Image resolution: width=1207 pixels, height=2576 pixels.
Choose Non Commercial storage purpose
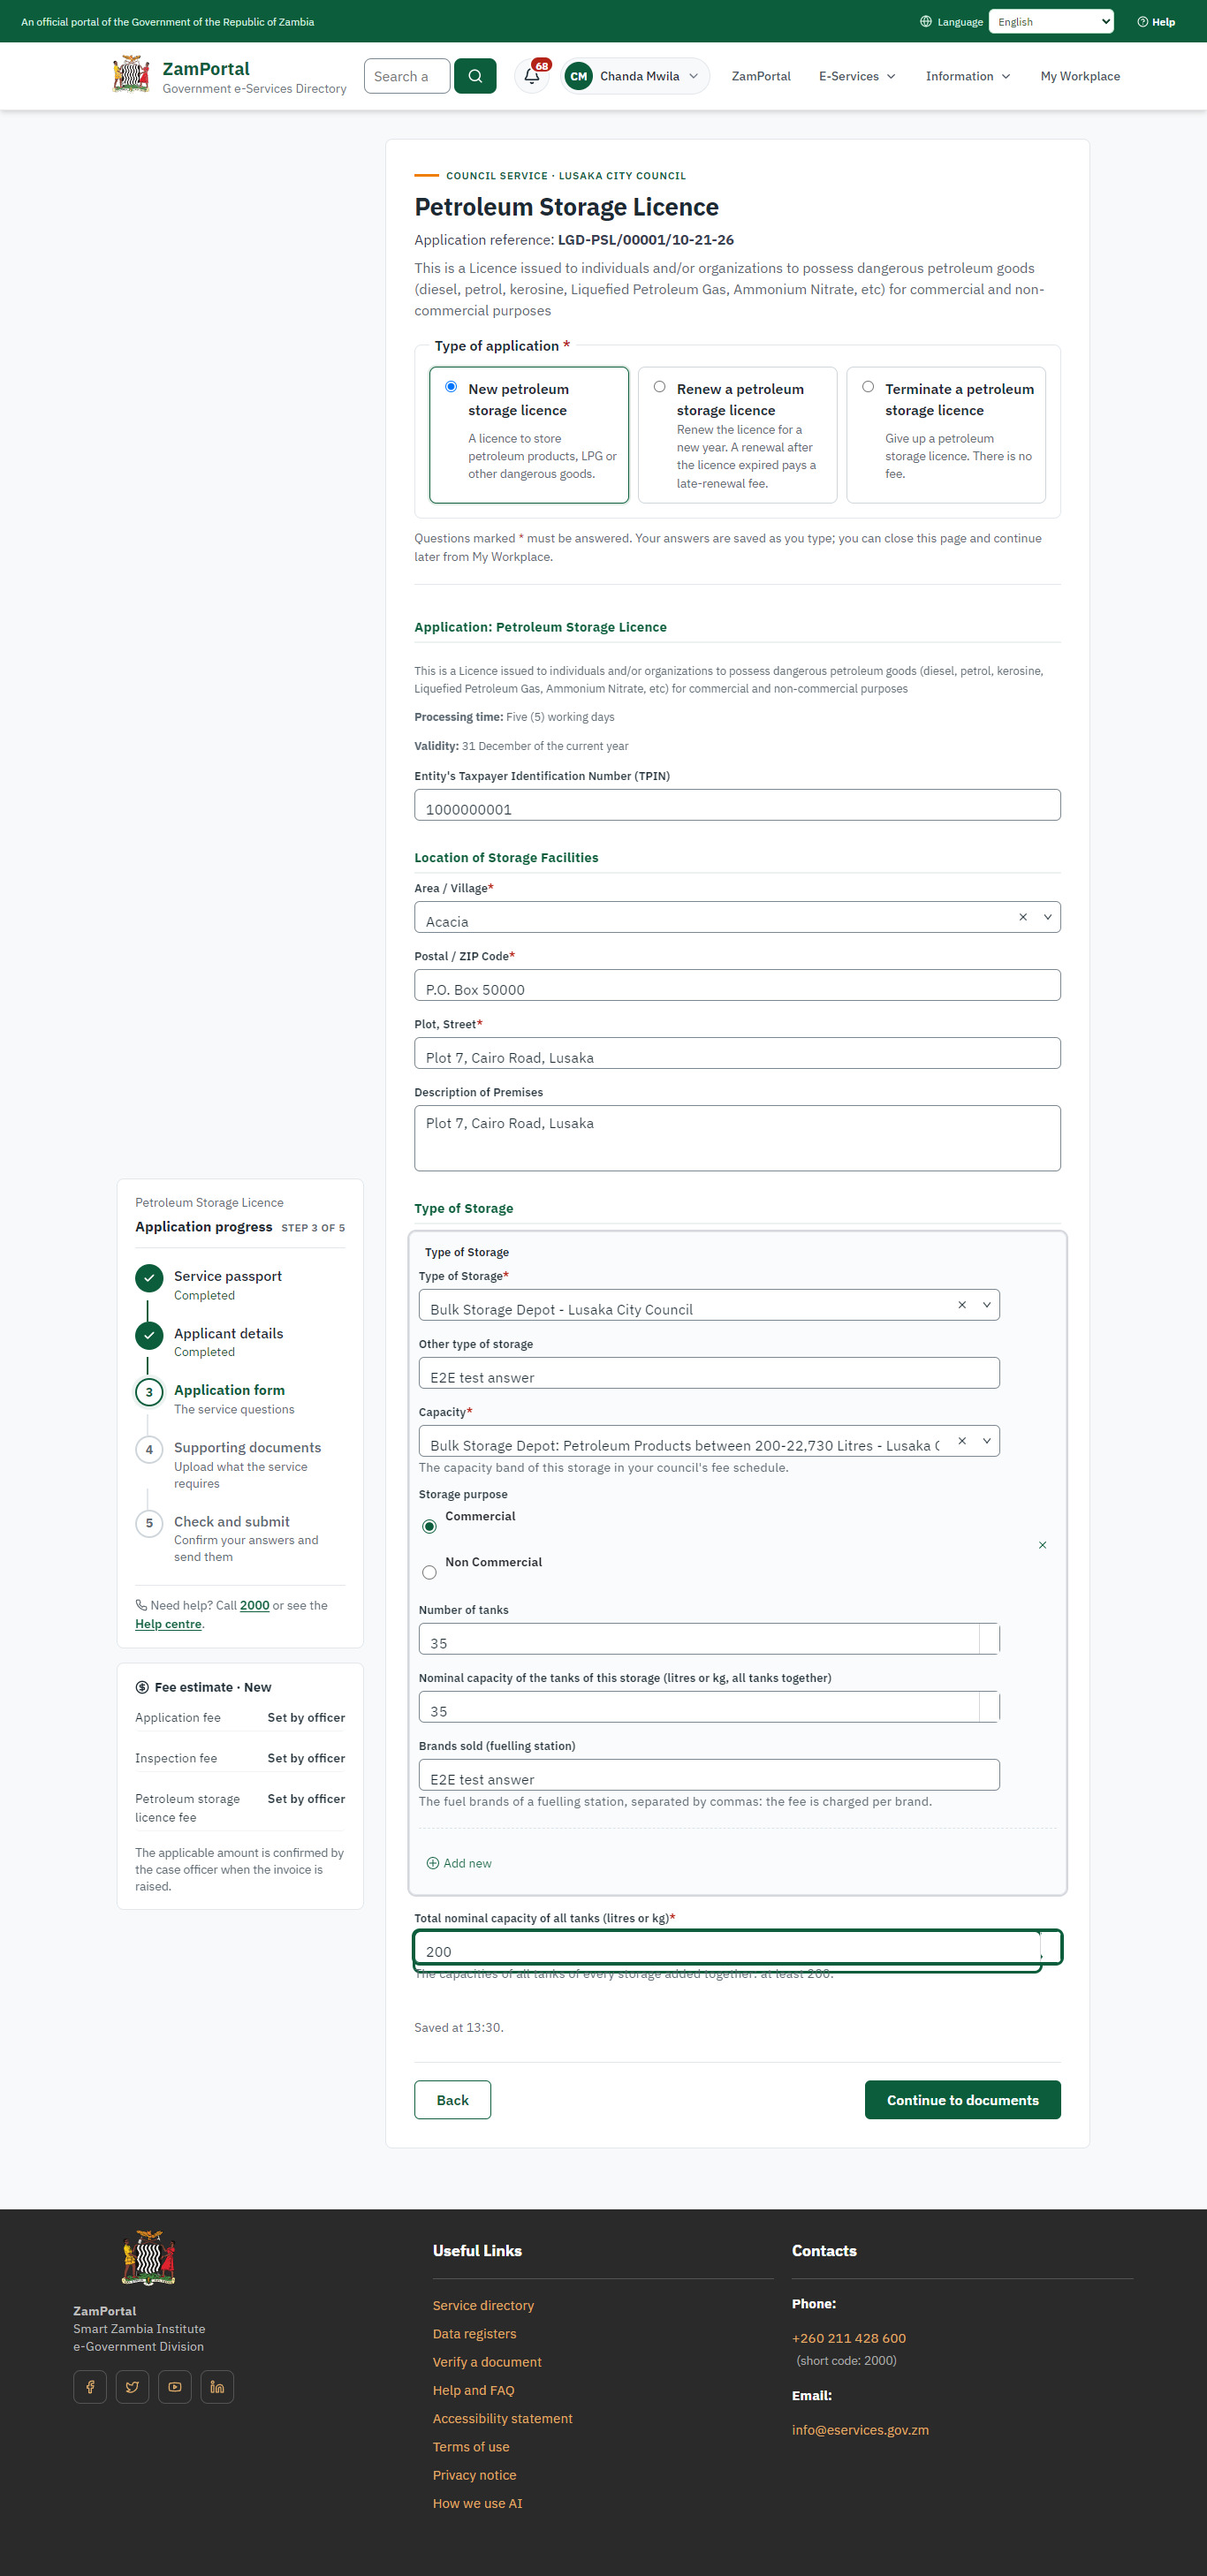[430, 1573]
